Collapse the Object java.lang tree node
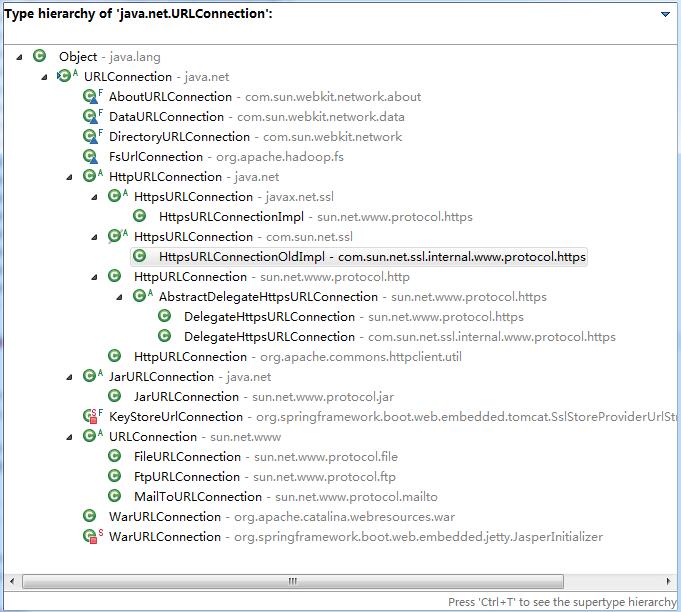Viewport: 681px width, 612px height. coord(20,57)
